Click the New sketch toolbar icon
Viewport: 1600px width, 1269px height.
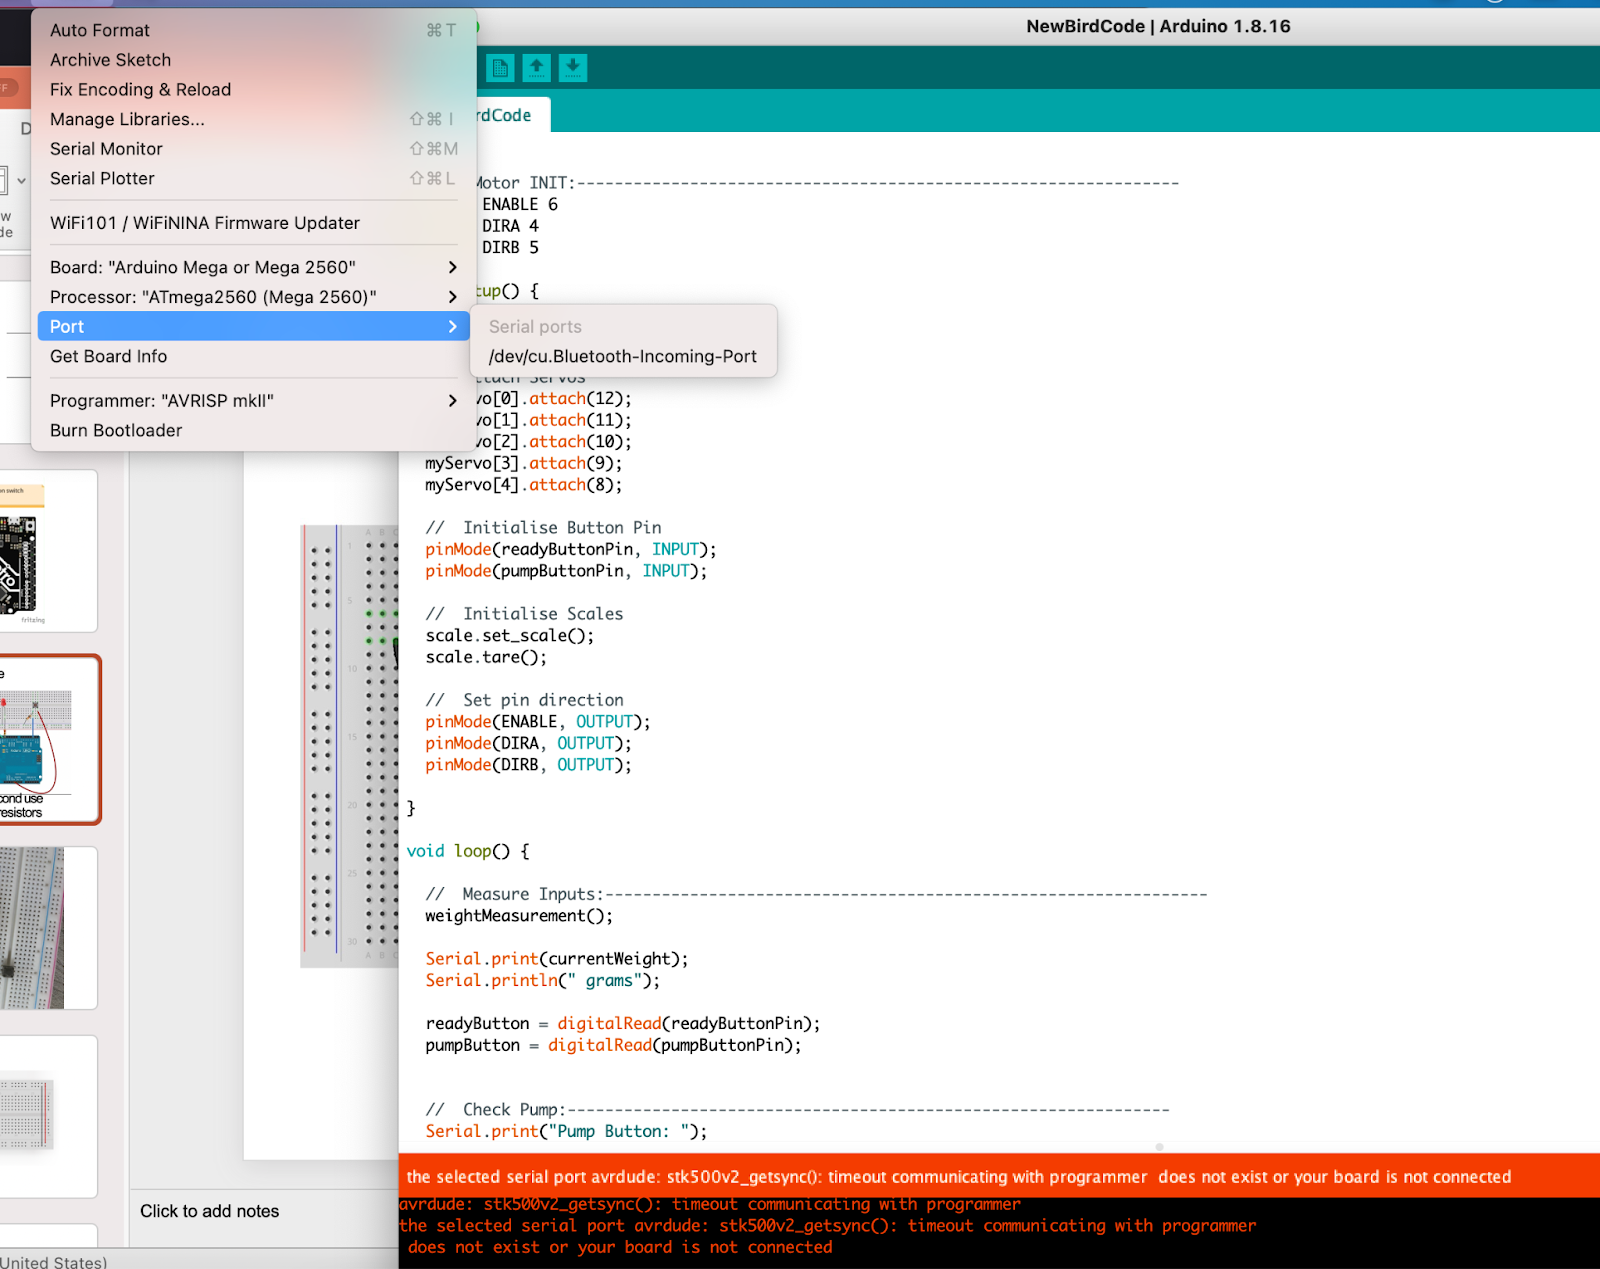pos(500,68)
